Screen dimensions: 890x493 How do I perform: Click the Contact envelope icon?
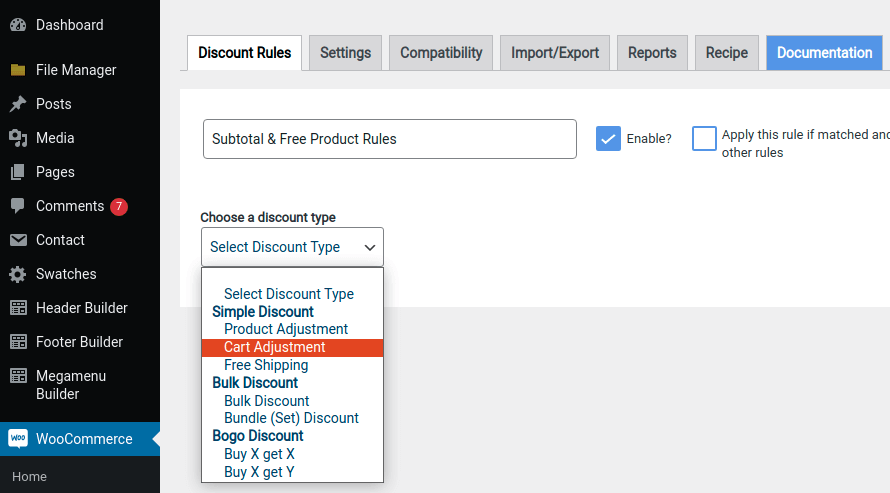18,240
